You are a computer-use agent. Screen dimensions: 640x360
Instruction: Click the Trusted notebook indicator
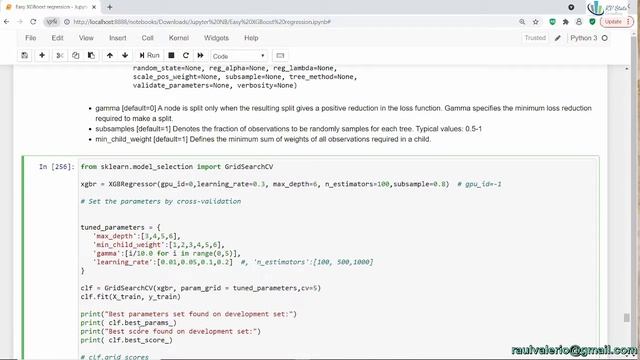coord(535,38)
